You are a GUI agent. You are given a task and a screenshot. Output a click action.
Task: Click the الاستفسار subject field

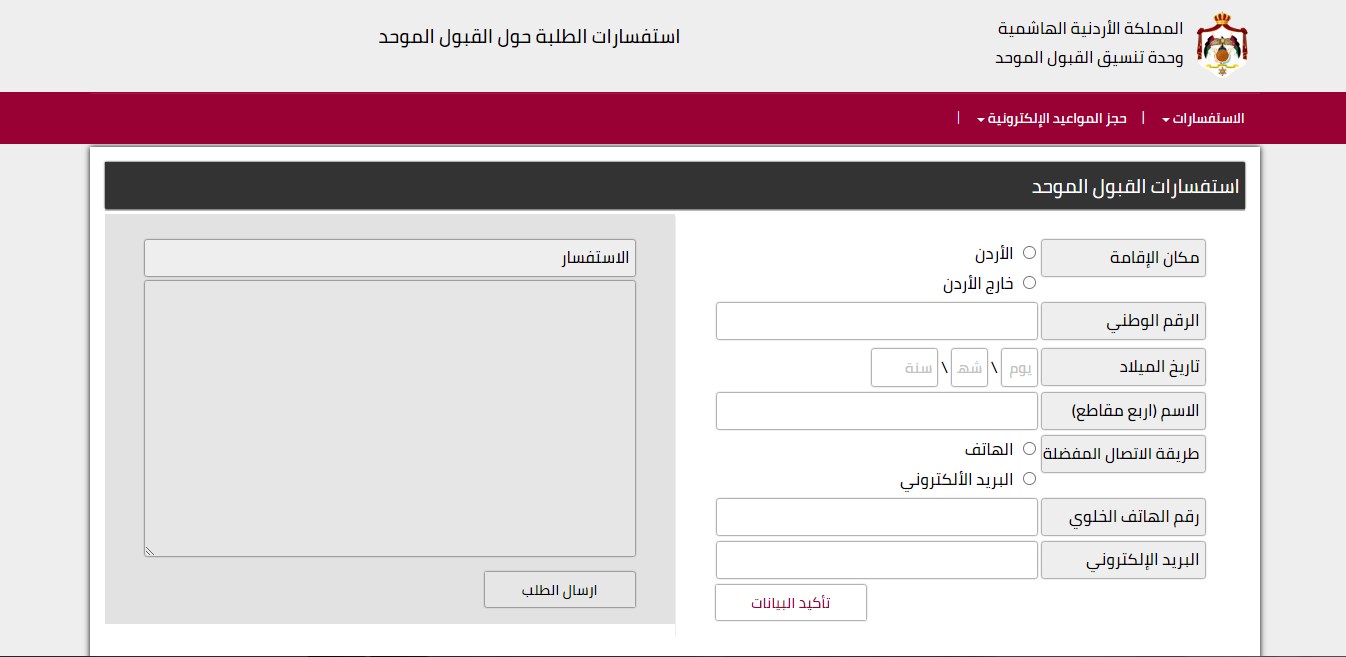(390, 257)
